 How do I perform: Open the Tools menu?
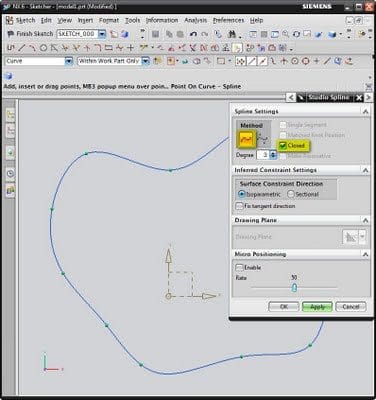[x=132, y=20]
